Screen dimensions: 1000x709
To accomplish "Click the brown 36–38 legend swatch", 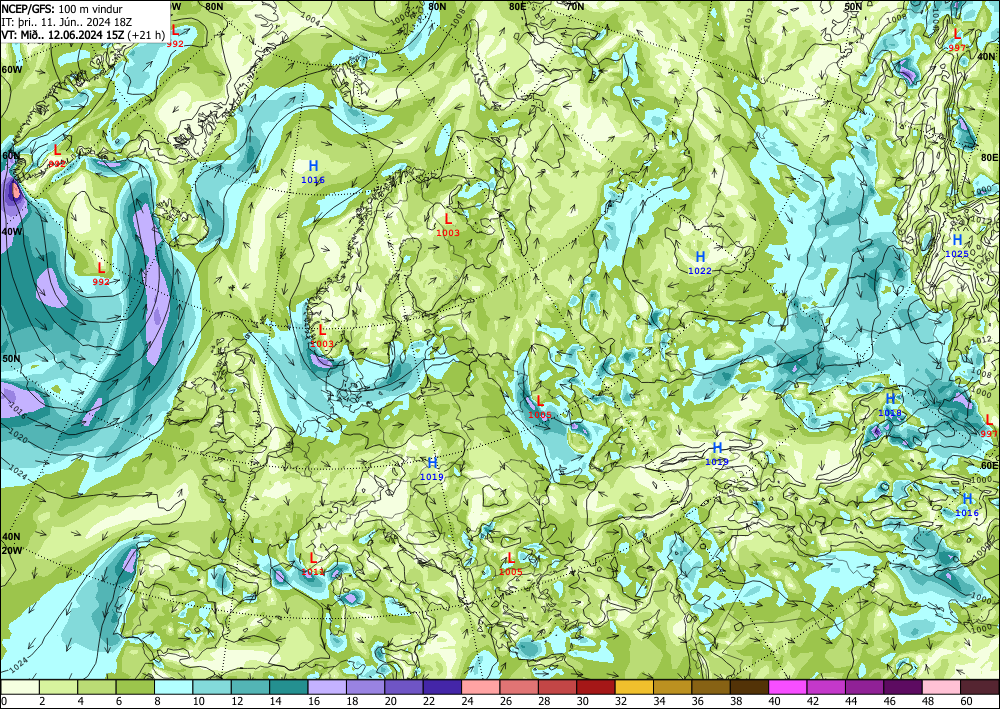I will [x=711, y=687].
